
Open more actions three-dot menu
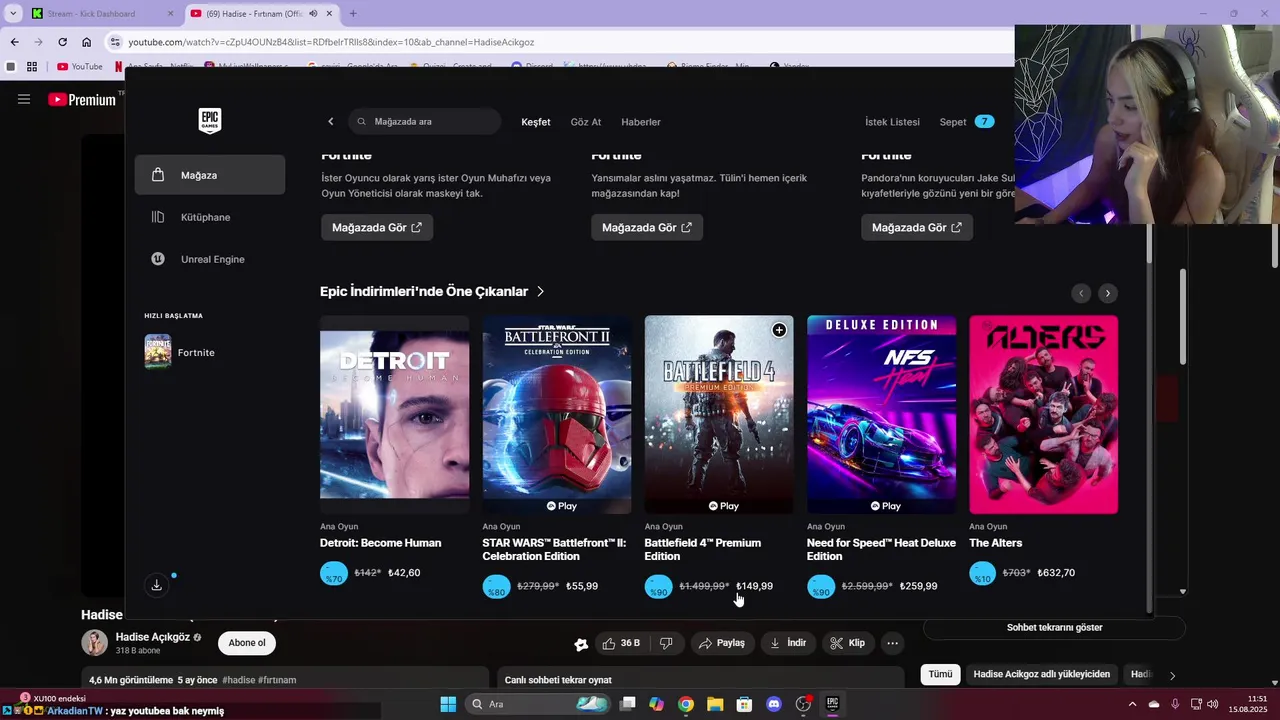[x=893, y=643]
